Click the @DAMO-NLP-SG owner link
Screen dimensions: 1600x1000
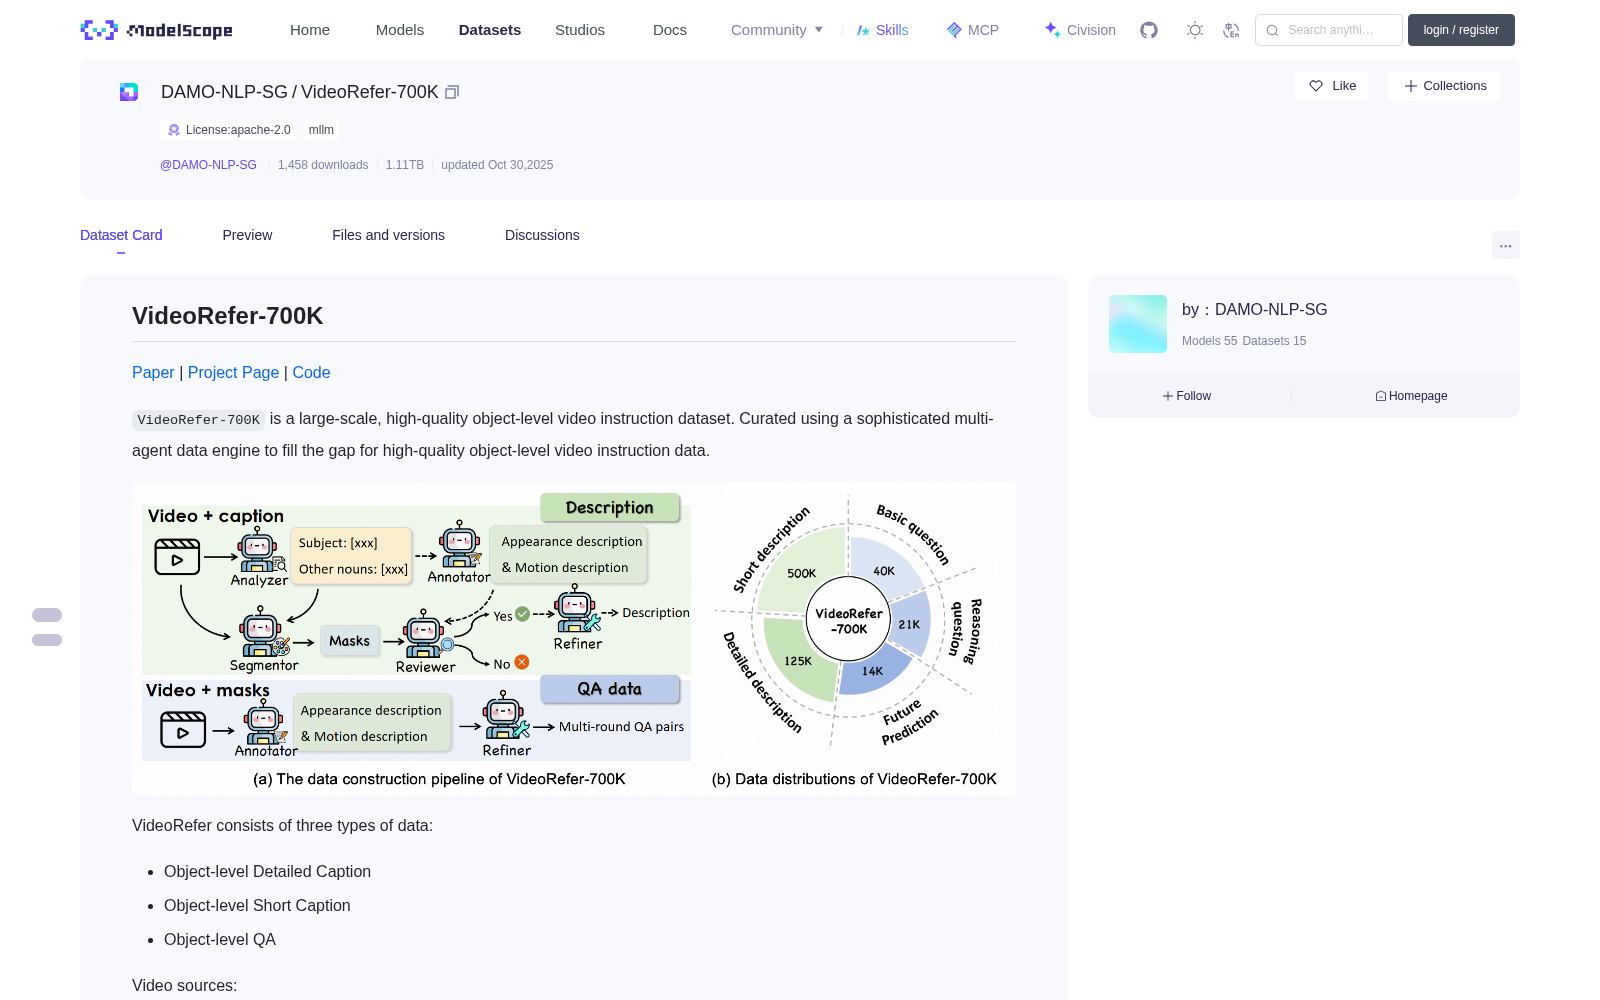pyautogui.click(x=208, y=165)
